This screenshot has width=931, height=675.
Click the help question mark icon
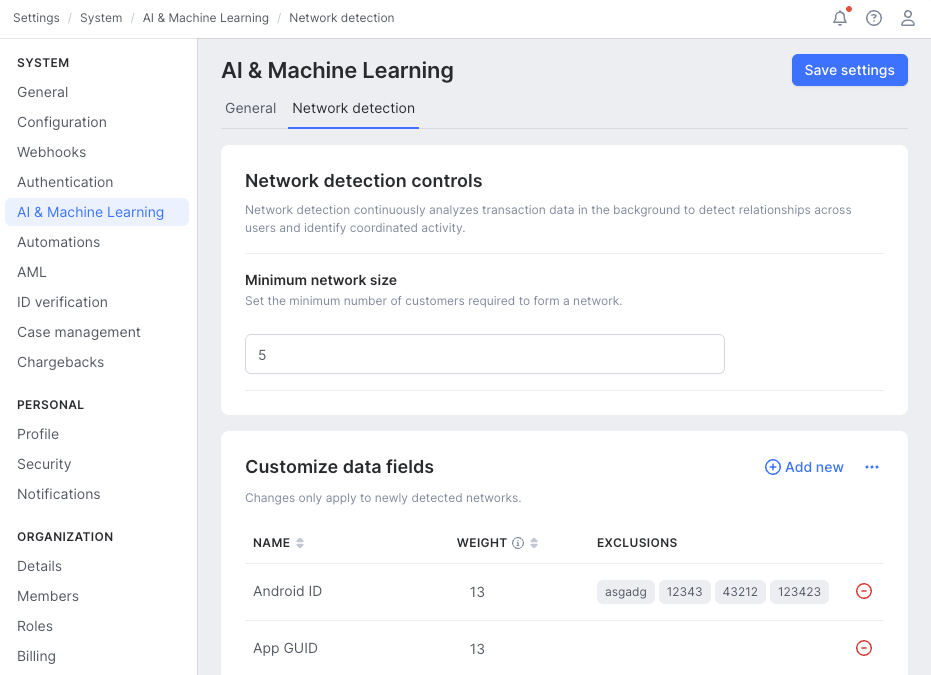(x=874, y=18)
